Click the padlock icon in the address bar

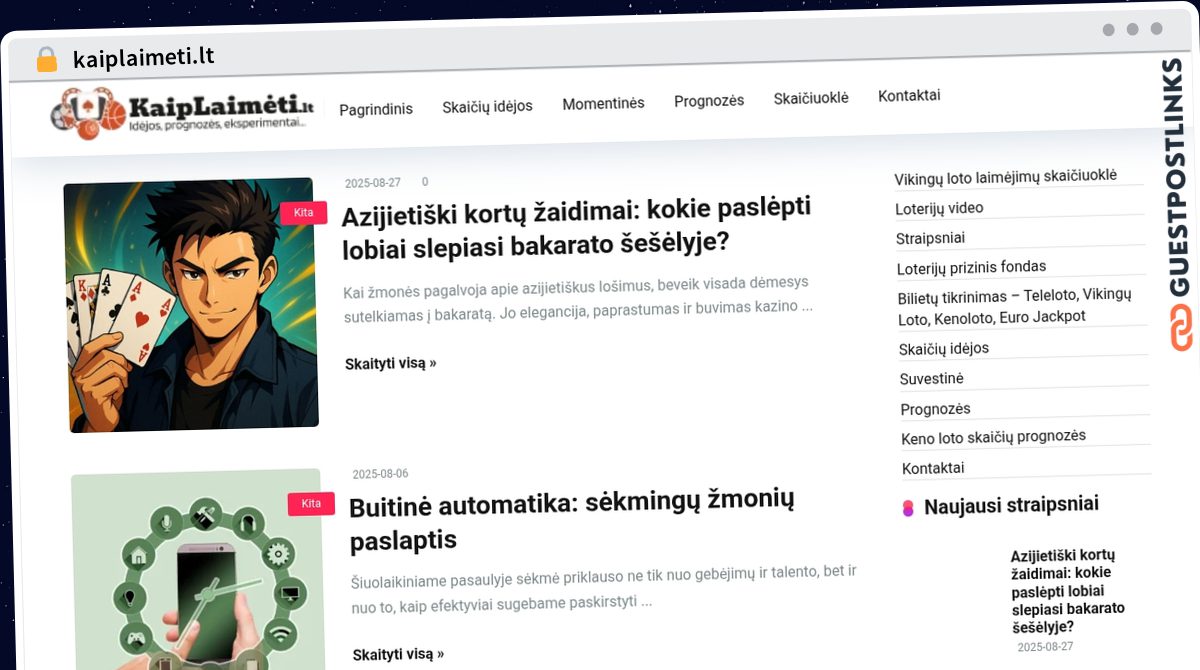tap(47, 60)
